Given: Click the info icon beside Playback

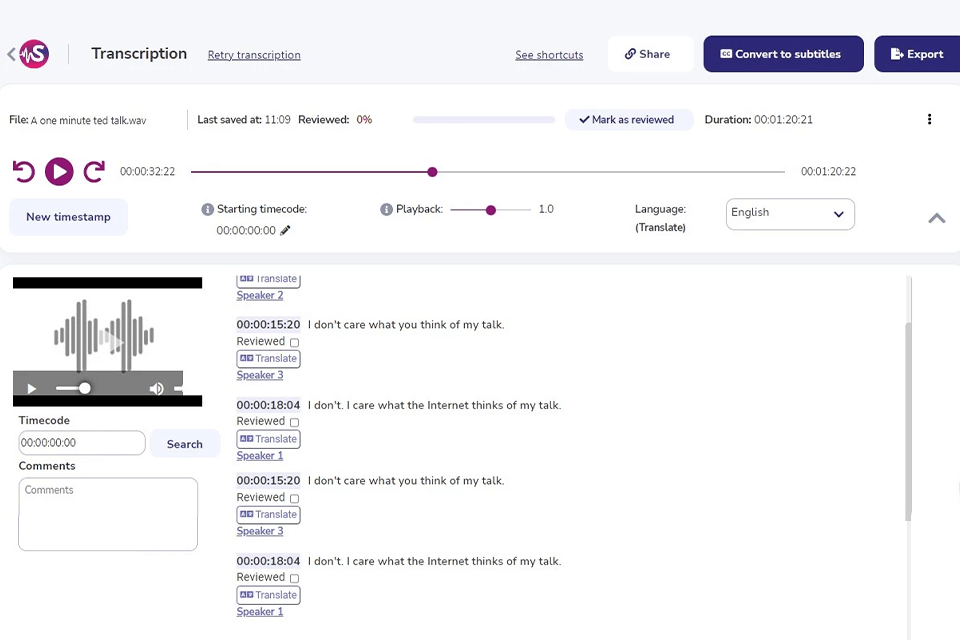Looking at the screenshot, I should (x=386, y=209).
